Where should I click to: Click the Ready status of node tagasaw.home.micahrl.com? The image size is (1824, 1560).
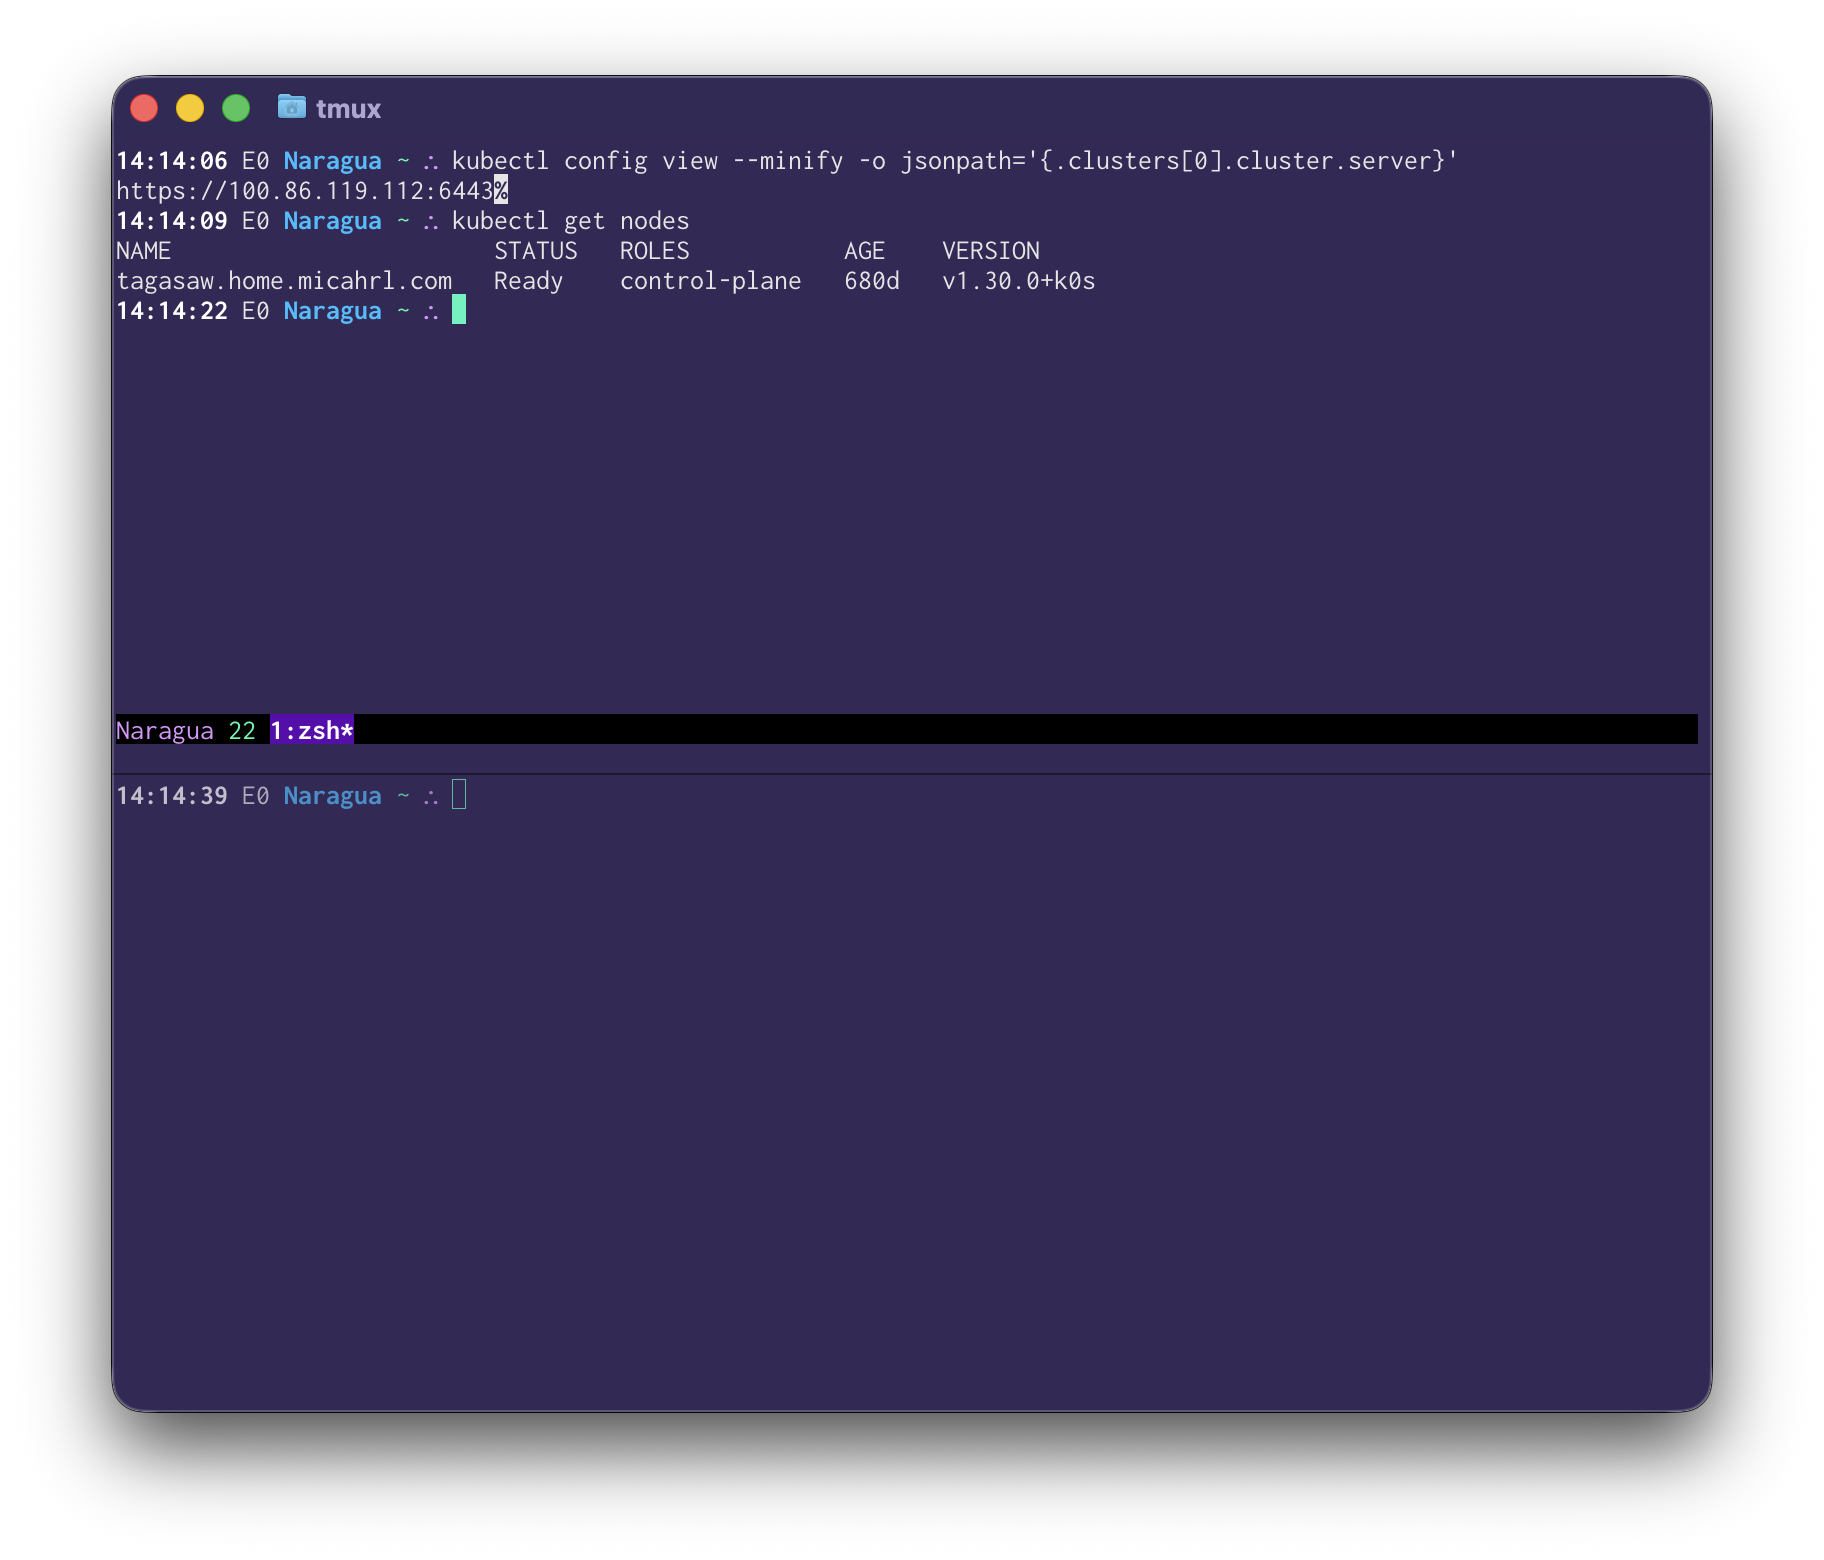click(527, 281)
